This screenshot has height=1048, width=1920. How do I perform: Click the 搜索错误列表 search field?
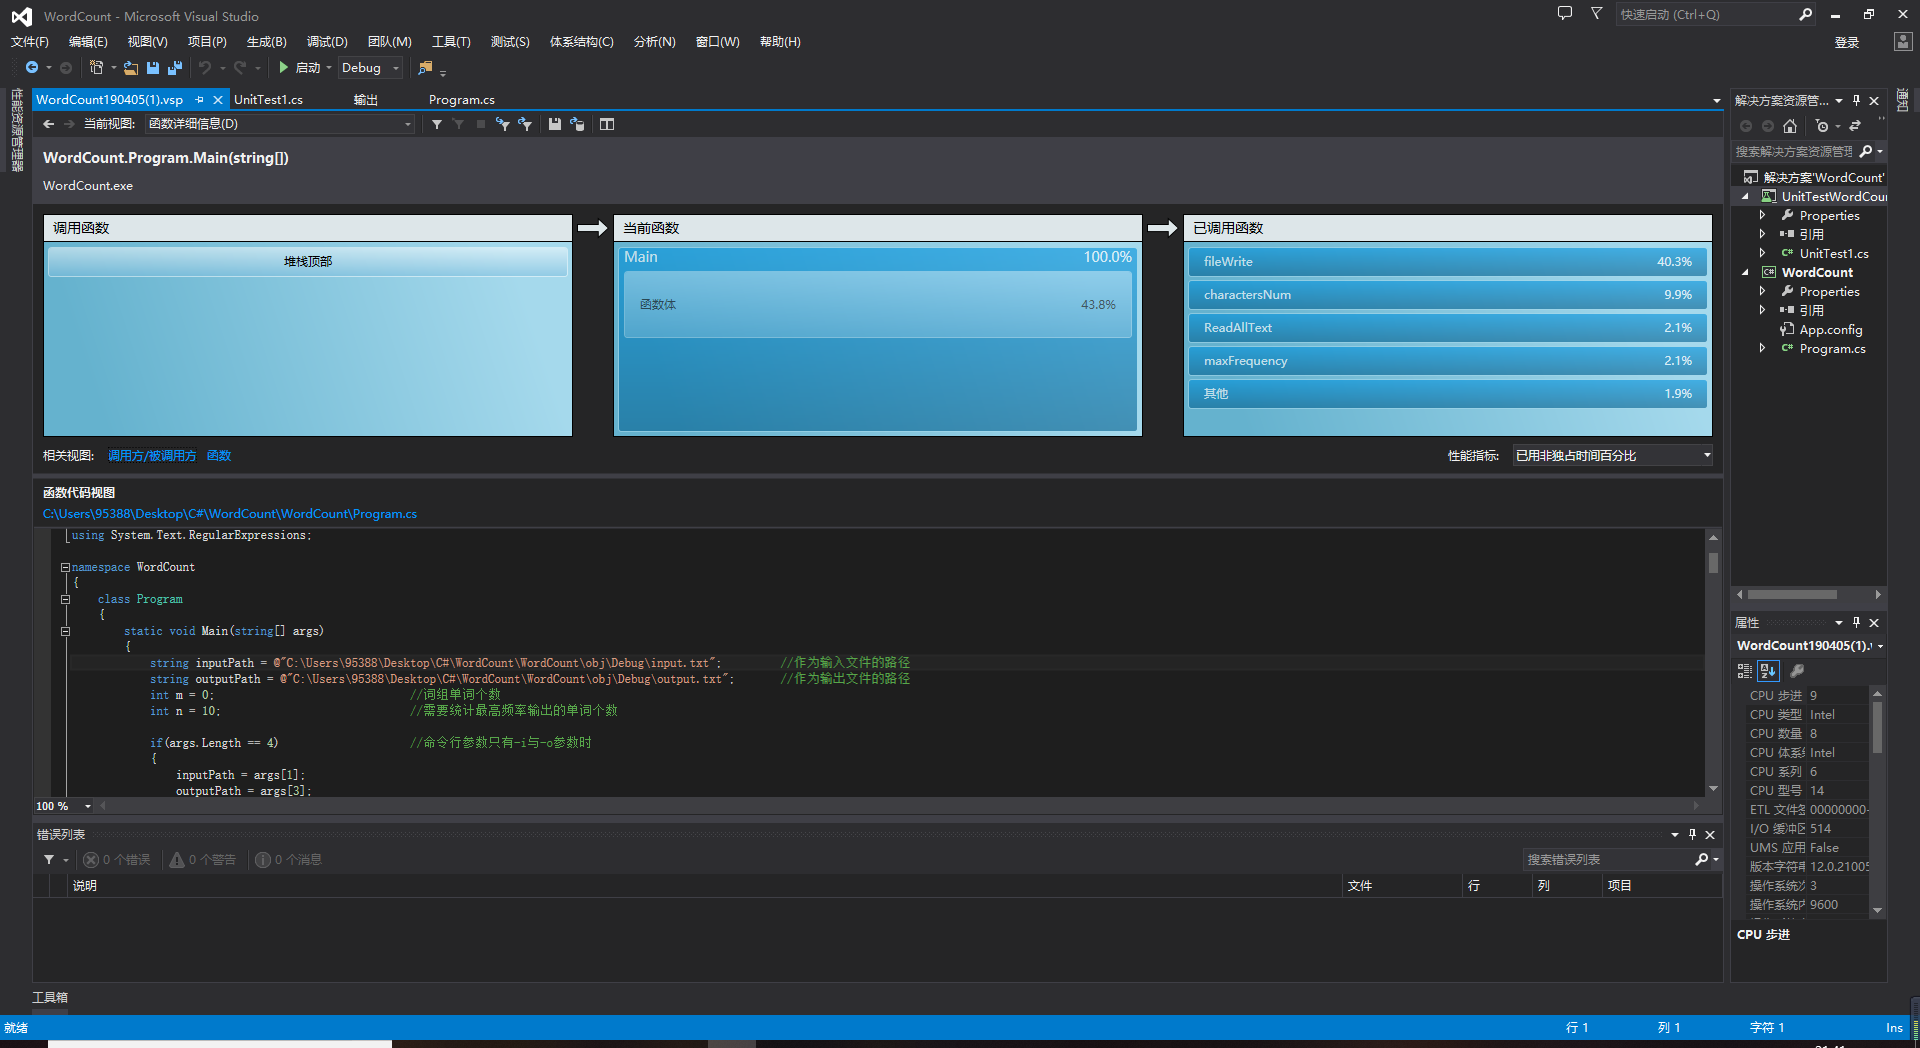coord(1608,860)
